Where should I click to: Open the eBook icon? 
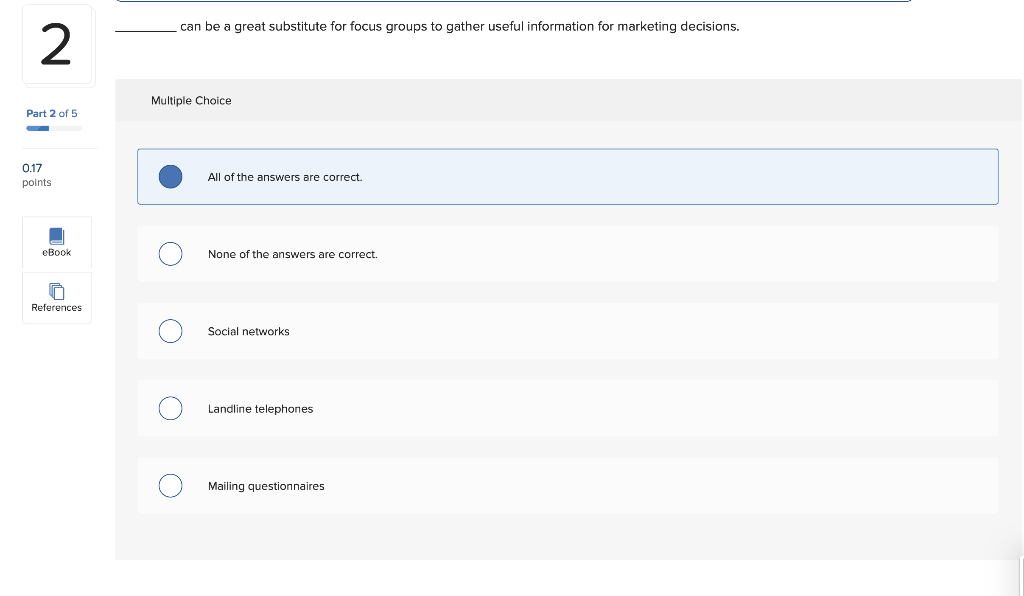[56, 236]
